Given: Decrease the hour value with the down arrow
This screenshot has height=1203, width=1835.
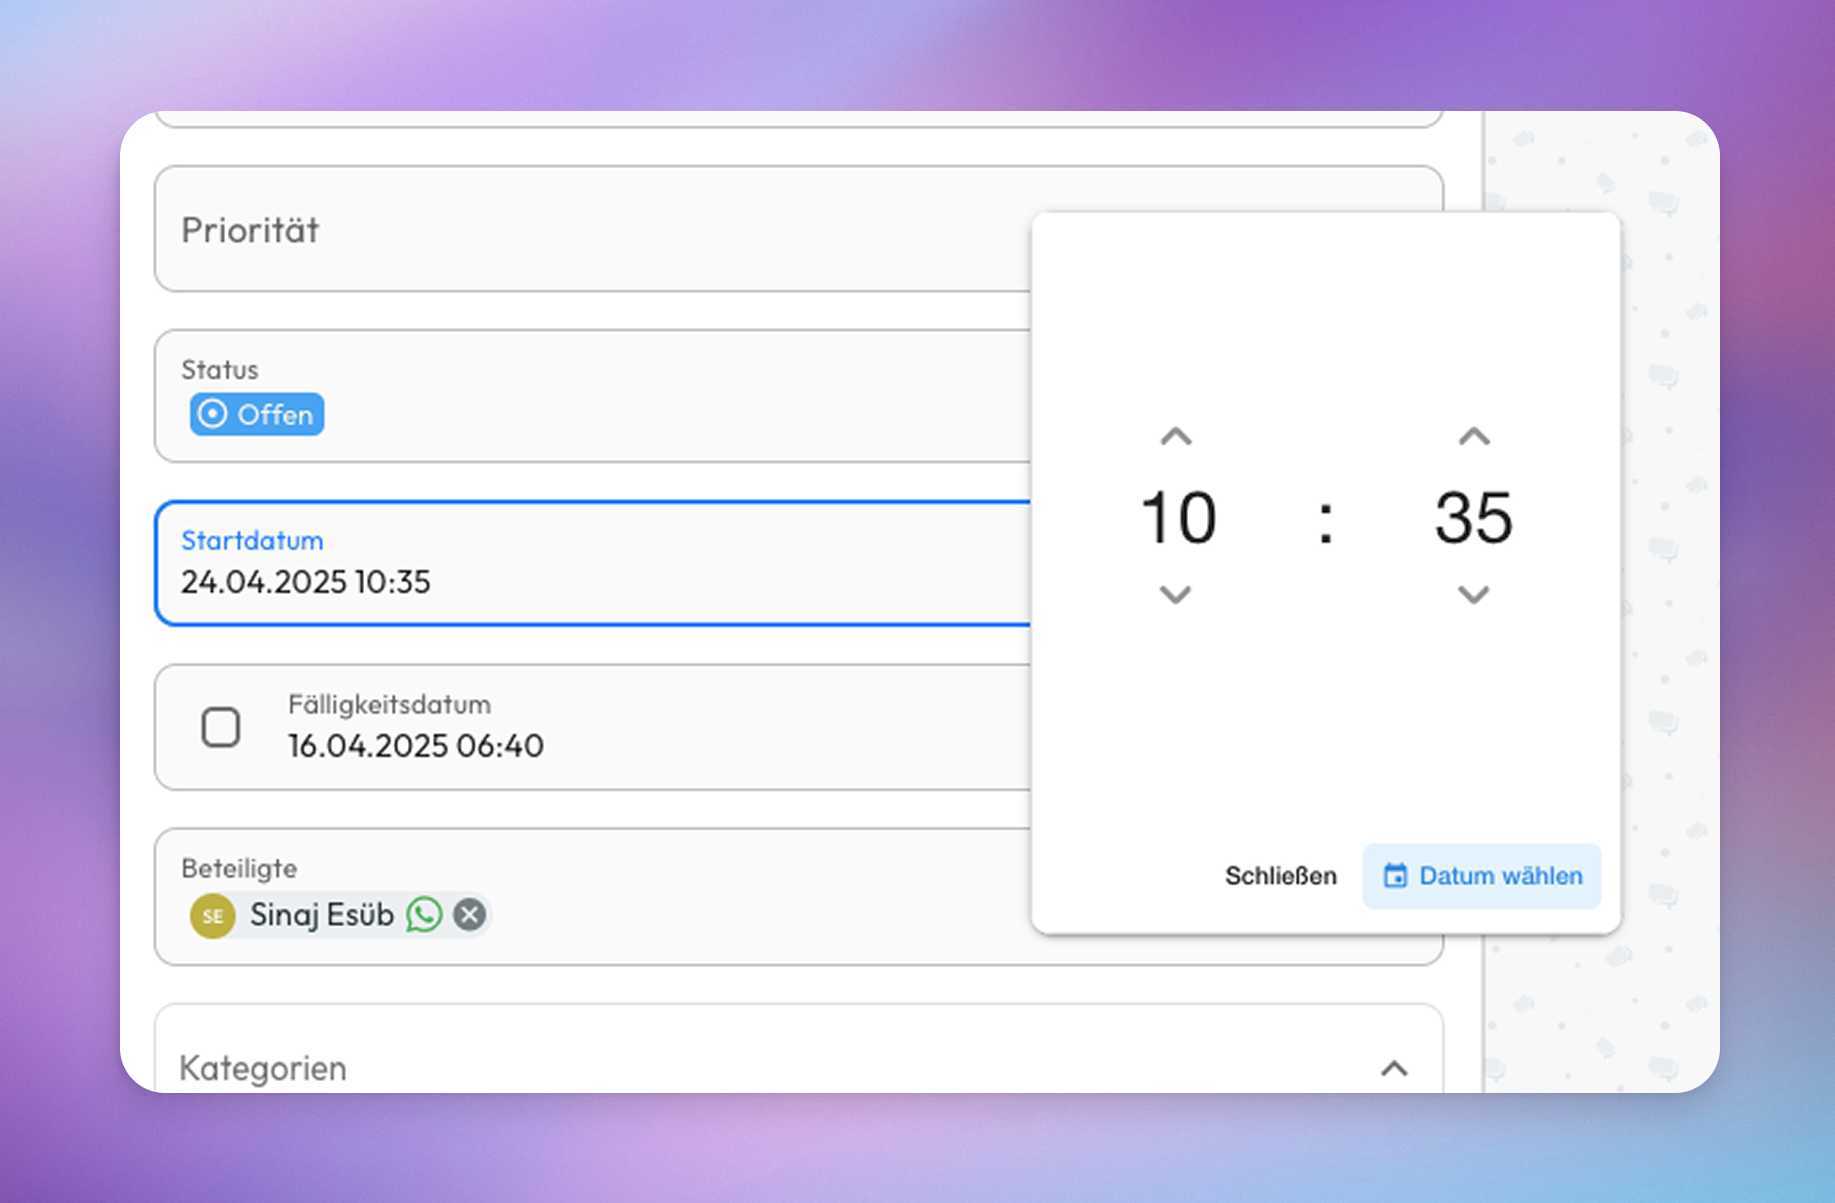Looking at the screenshot, I should pyautogui.click(x=1174, y=595).
